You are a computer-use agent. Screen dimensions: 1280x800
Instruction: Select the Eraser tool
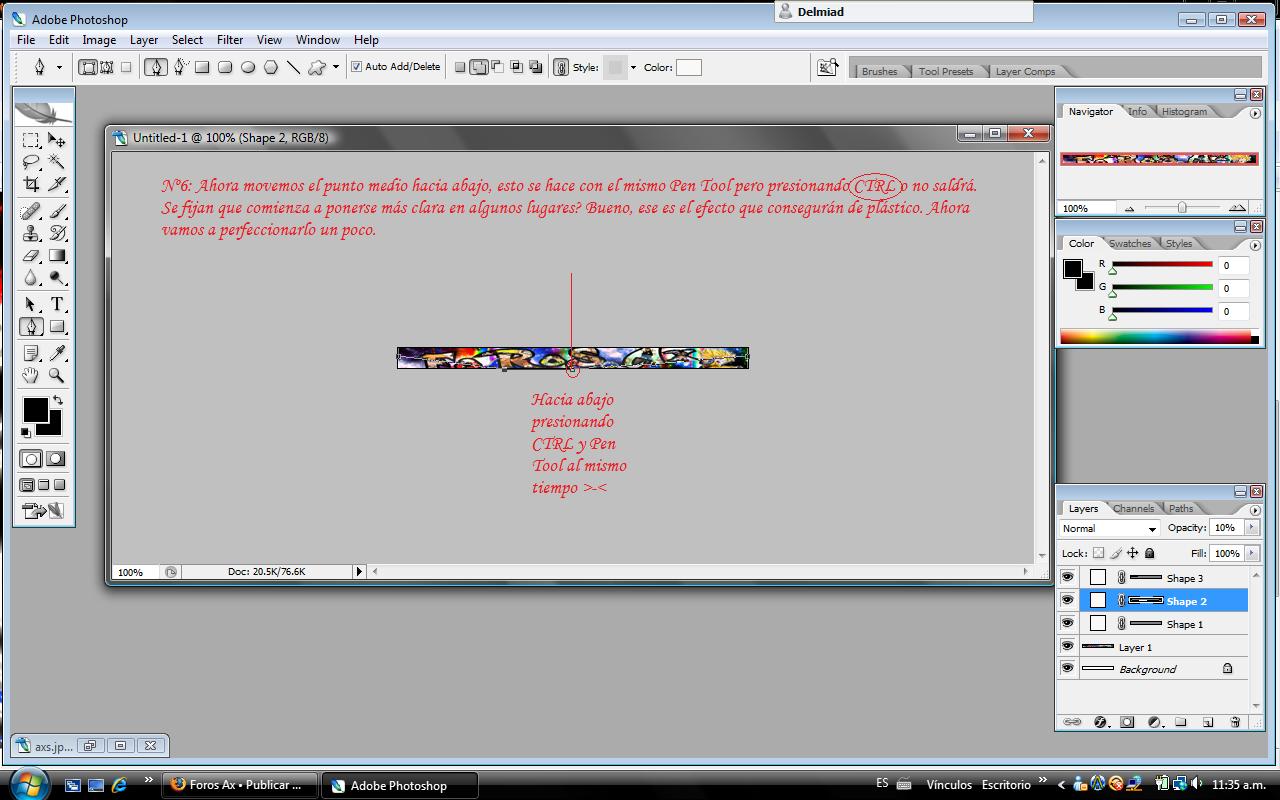(31, 255)
